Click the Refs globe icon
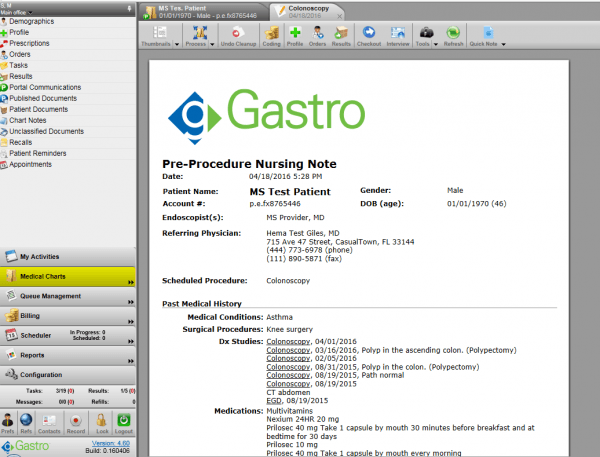The height and width of the screenshot is (457, 600). click(26, 423)
